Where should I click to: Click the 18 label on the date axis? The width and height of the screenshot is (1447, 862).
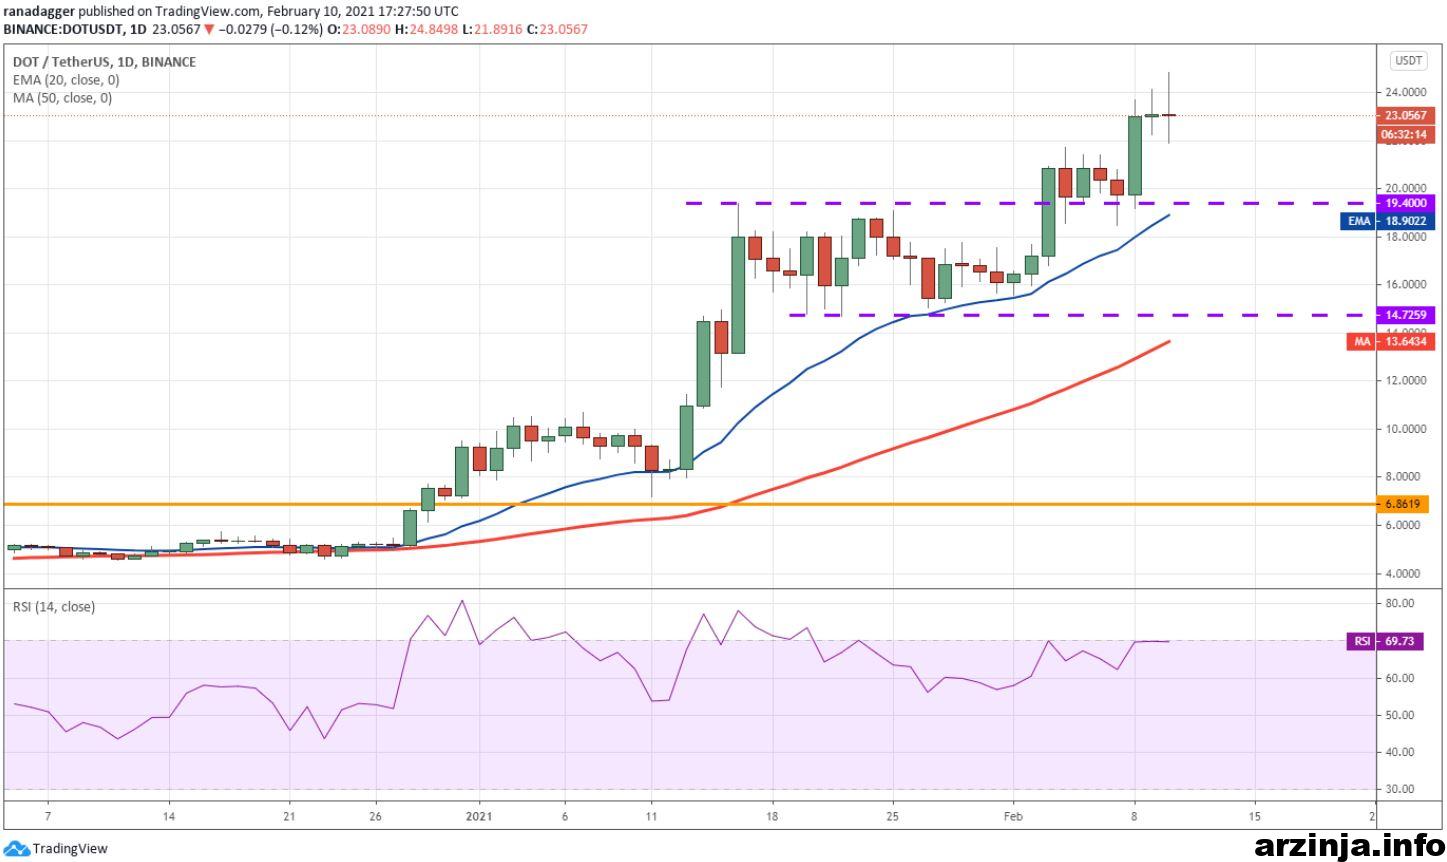(x=772, y=815)
